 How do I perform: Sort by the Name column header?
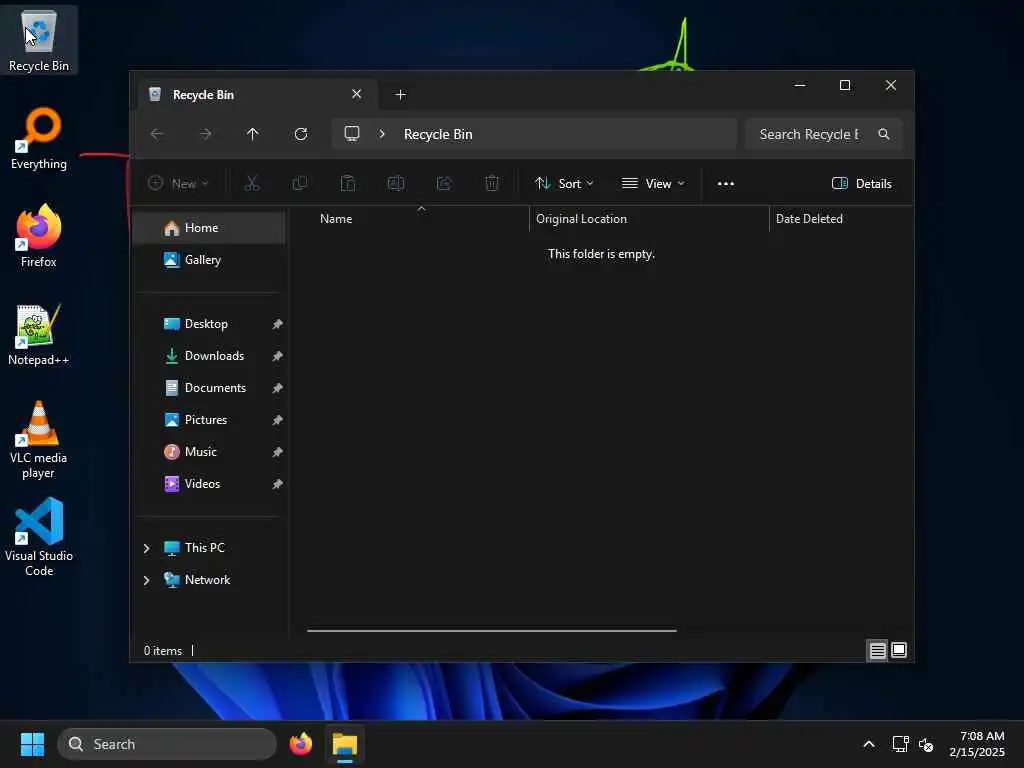(421, 219)
